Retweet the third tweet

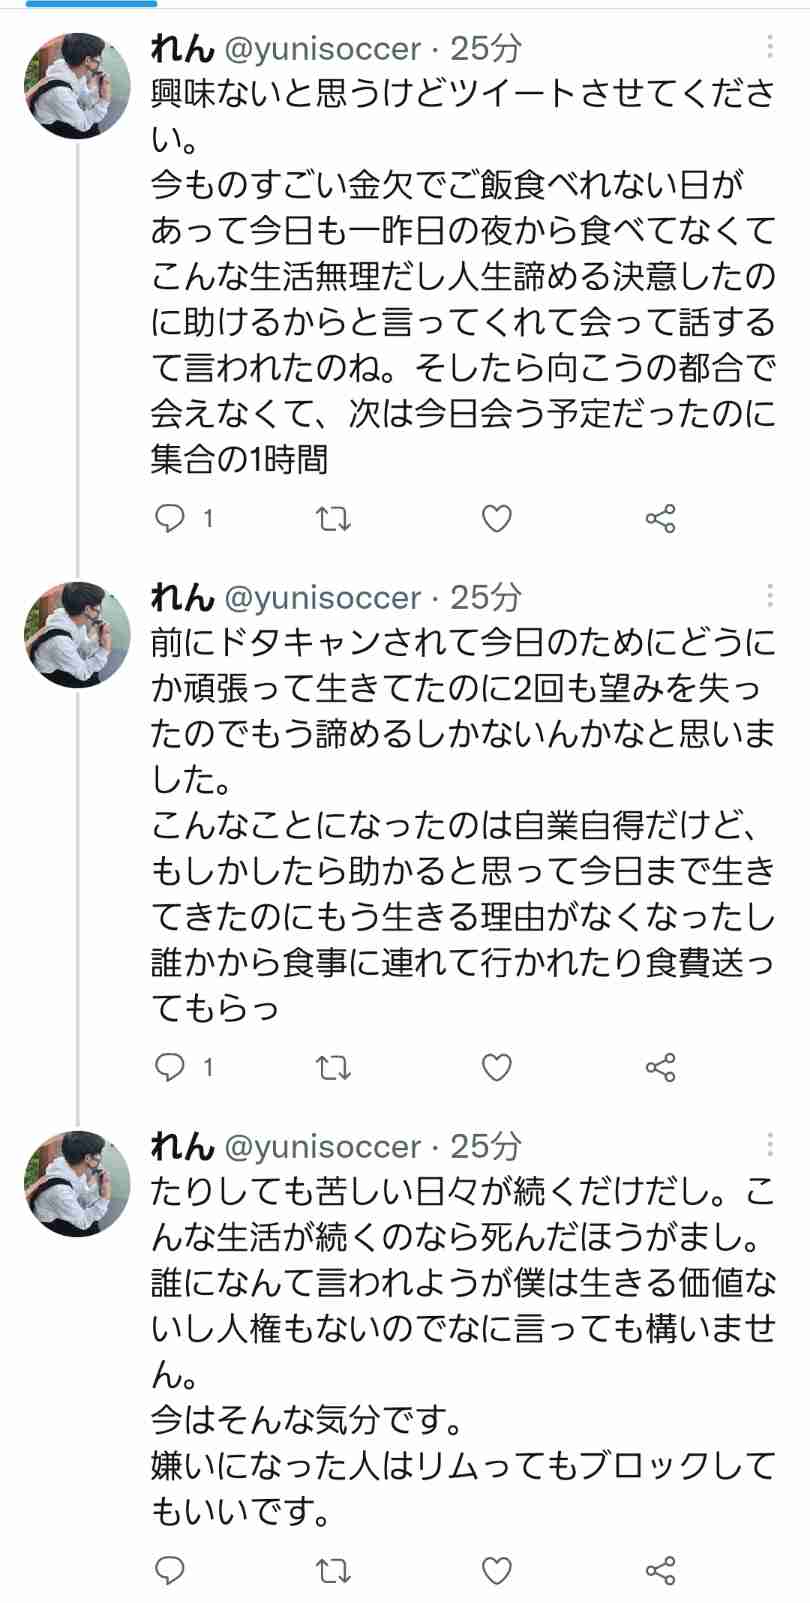334,1570
